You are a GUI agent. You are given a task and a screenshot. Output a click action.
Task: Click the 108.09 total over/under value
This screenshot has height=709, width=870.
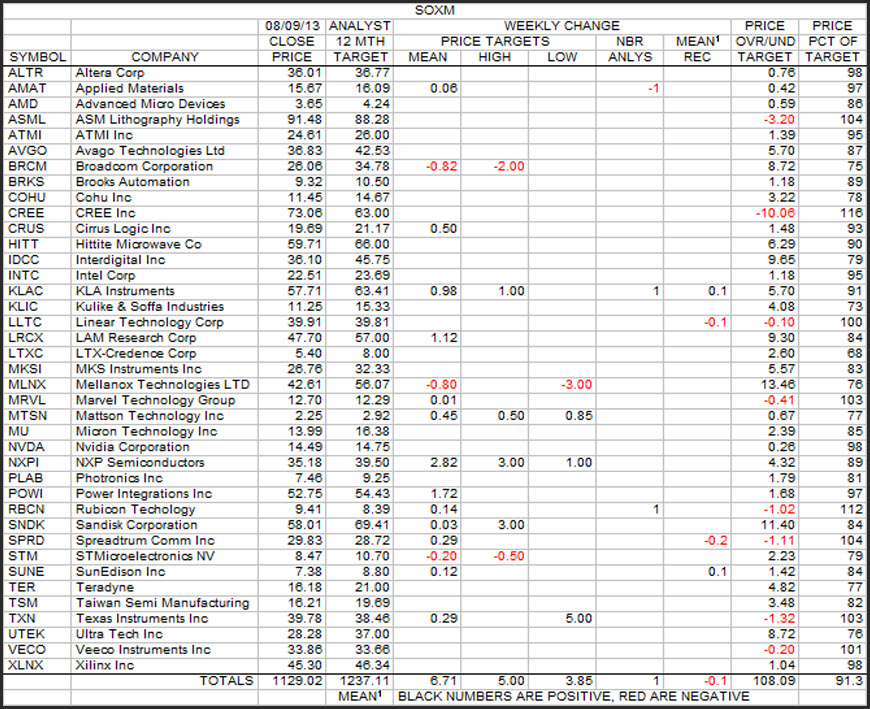[x=773, y=681]
